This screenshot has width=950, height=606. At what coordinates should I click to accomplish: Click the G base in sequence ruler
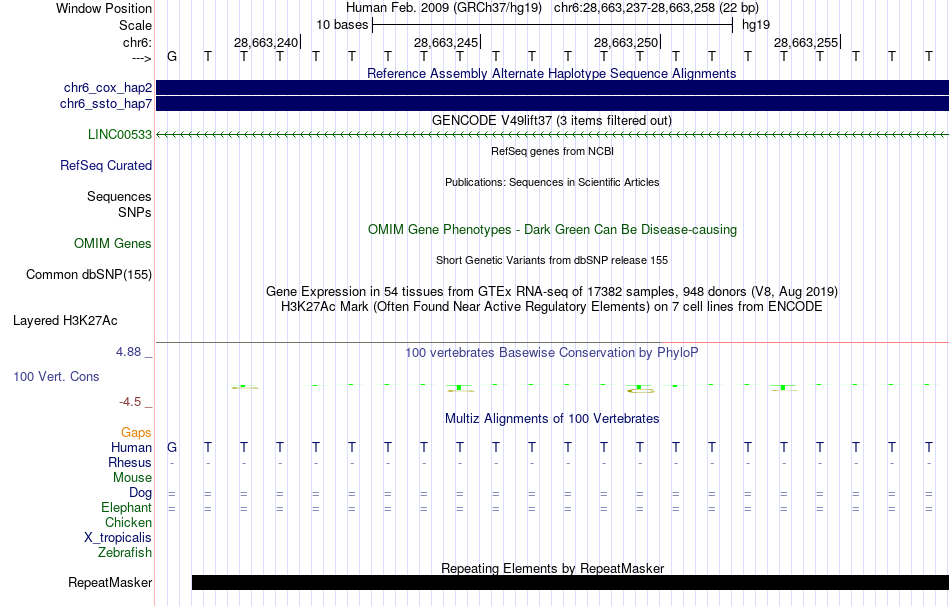(172, 56)
